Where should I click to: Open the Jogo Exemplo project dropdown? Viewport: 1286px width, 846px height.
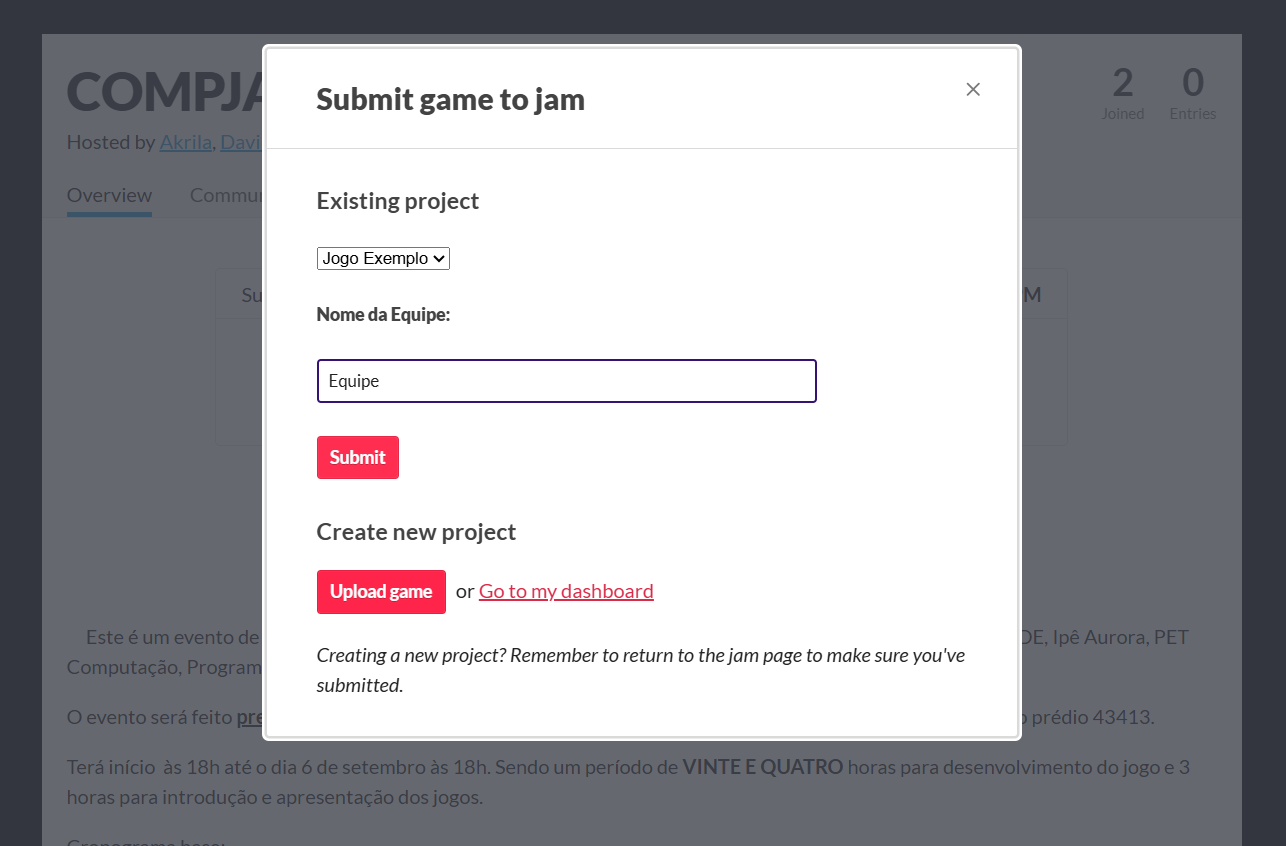tap(383, 258)
